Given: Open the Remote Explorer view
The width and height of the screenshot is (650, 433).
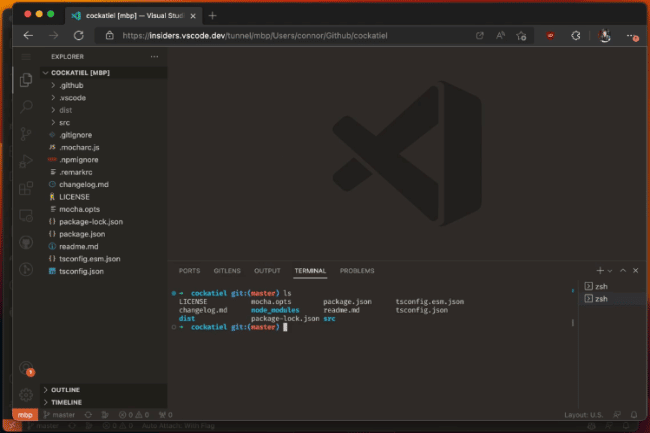Looking at the screenshot, I should pos(26,215).
